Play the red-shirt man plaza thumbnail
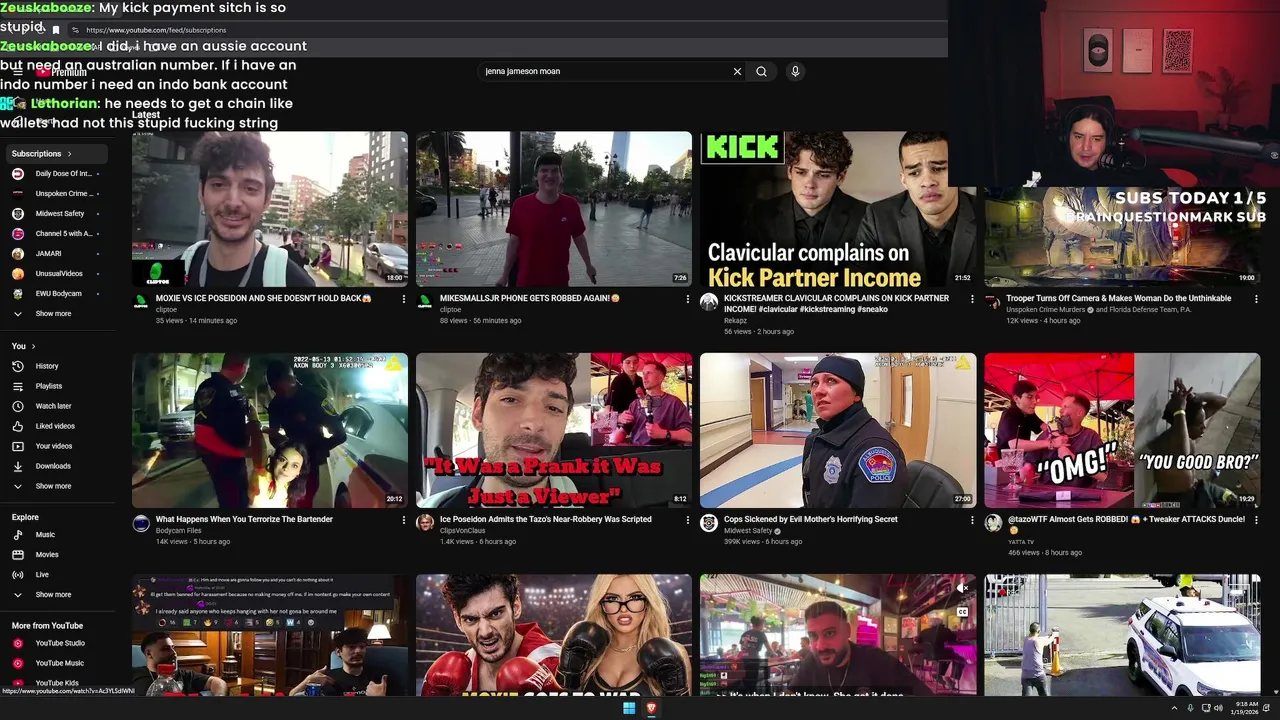The image size is (1280, 720). click(554, 209)
